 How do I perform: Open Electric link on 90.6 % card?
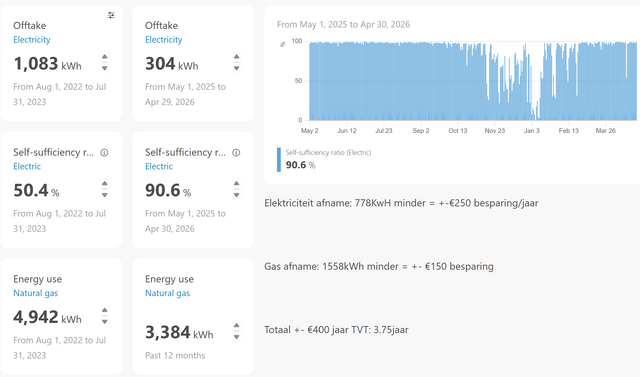[x=159, y=166]
